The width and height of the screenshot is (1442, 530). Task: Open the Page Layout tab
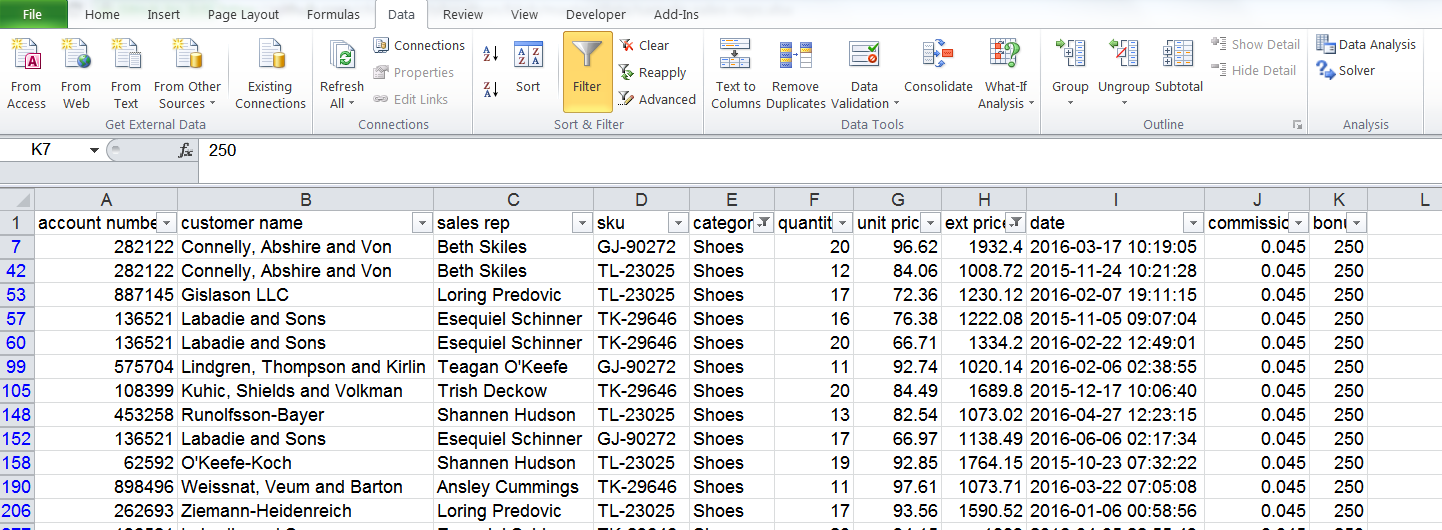point(243,15)
